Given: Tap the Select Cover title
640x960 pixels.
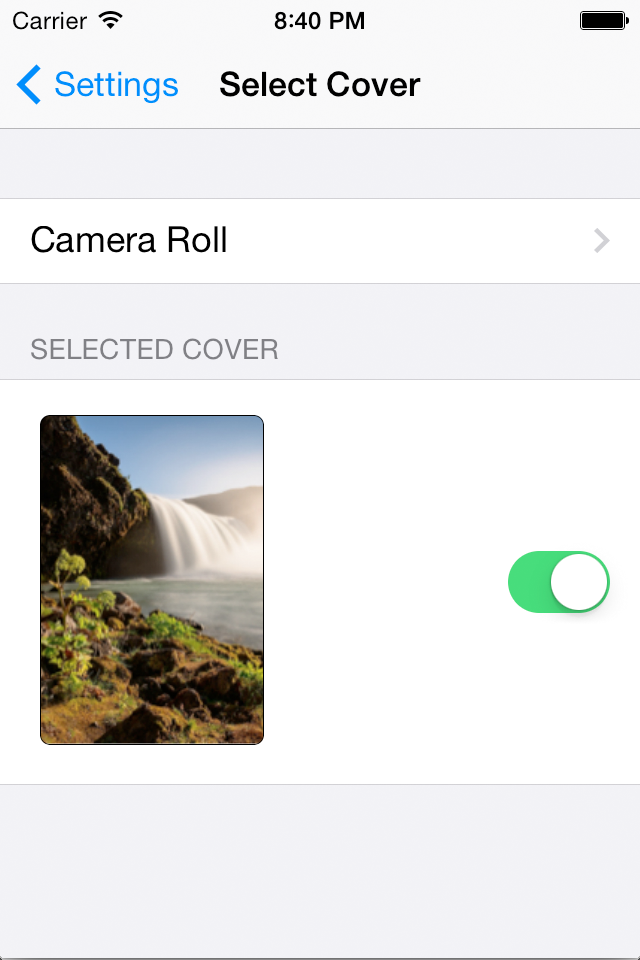Looking at the screenshot, I should click(x=319, y=85).
